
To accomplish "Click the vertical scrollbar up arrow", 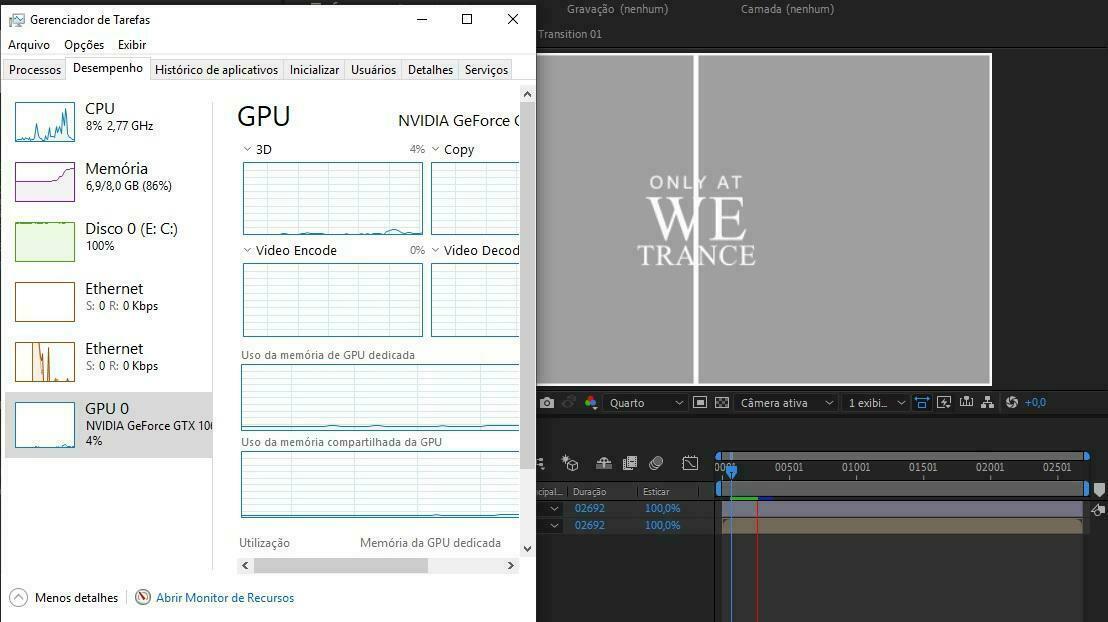I will point(527,94).
